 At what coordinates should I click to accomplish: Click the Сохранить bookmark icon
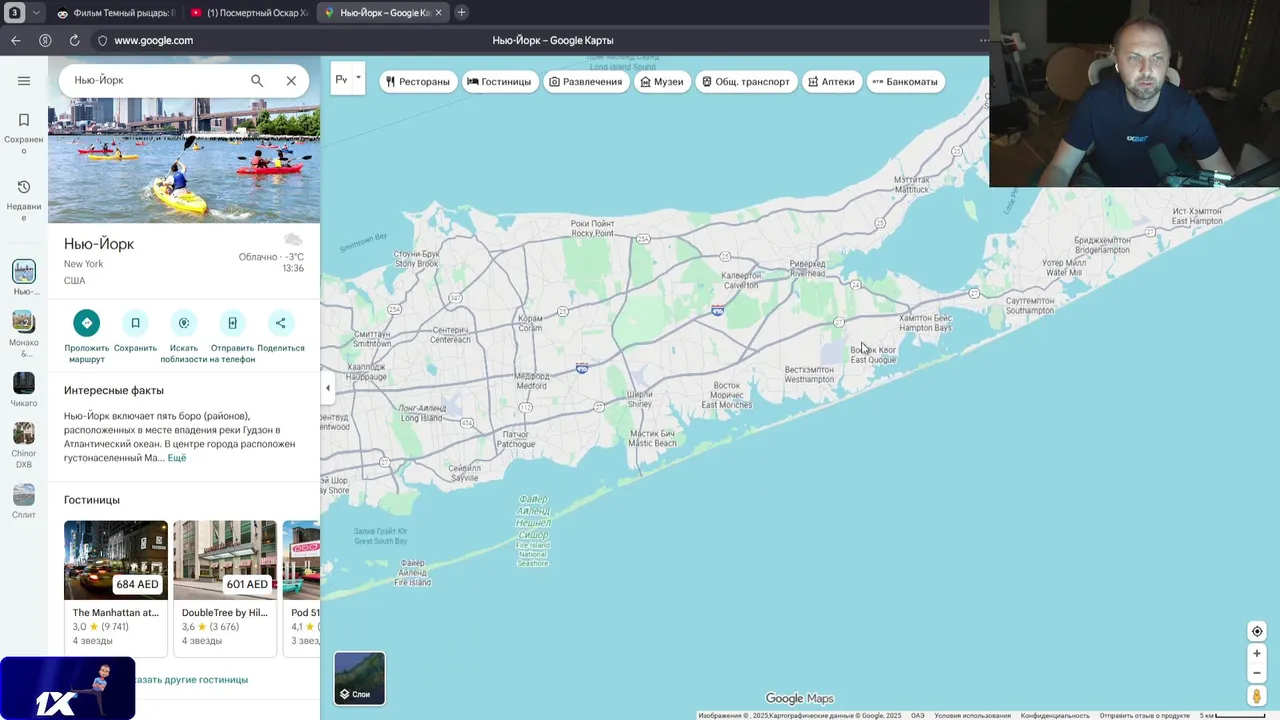click(x=135, y=323)
